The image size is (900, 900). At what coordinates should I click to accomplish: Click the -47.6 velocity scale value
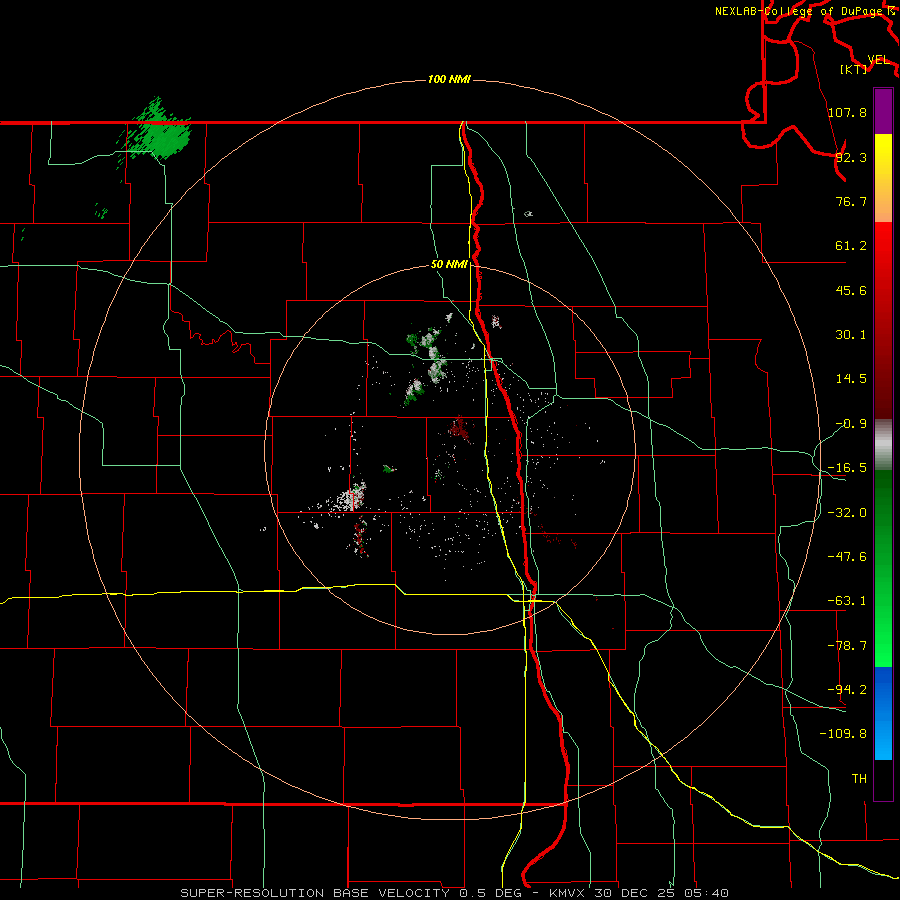click(847, 557)
